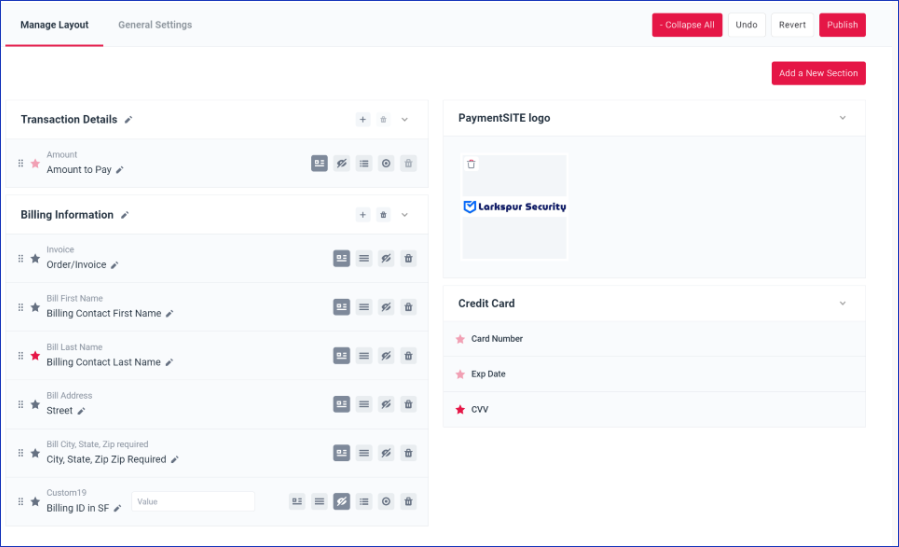Set Amount to Pay as list type

(364, 163)
